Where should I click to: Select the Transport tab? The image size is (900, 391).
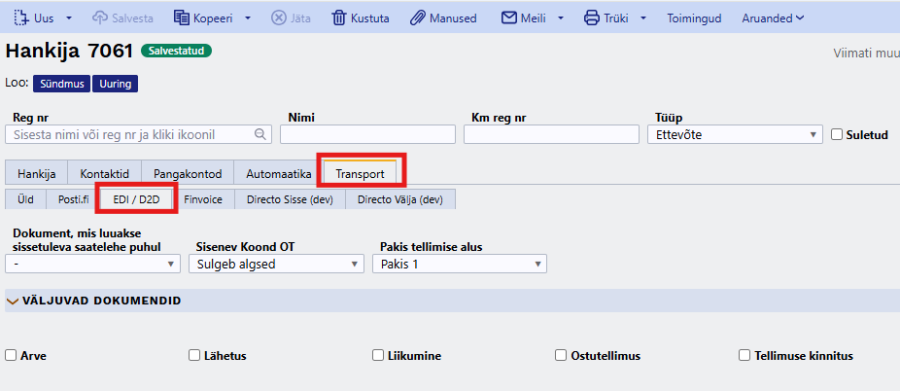(x=360, y=173)
